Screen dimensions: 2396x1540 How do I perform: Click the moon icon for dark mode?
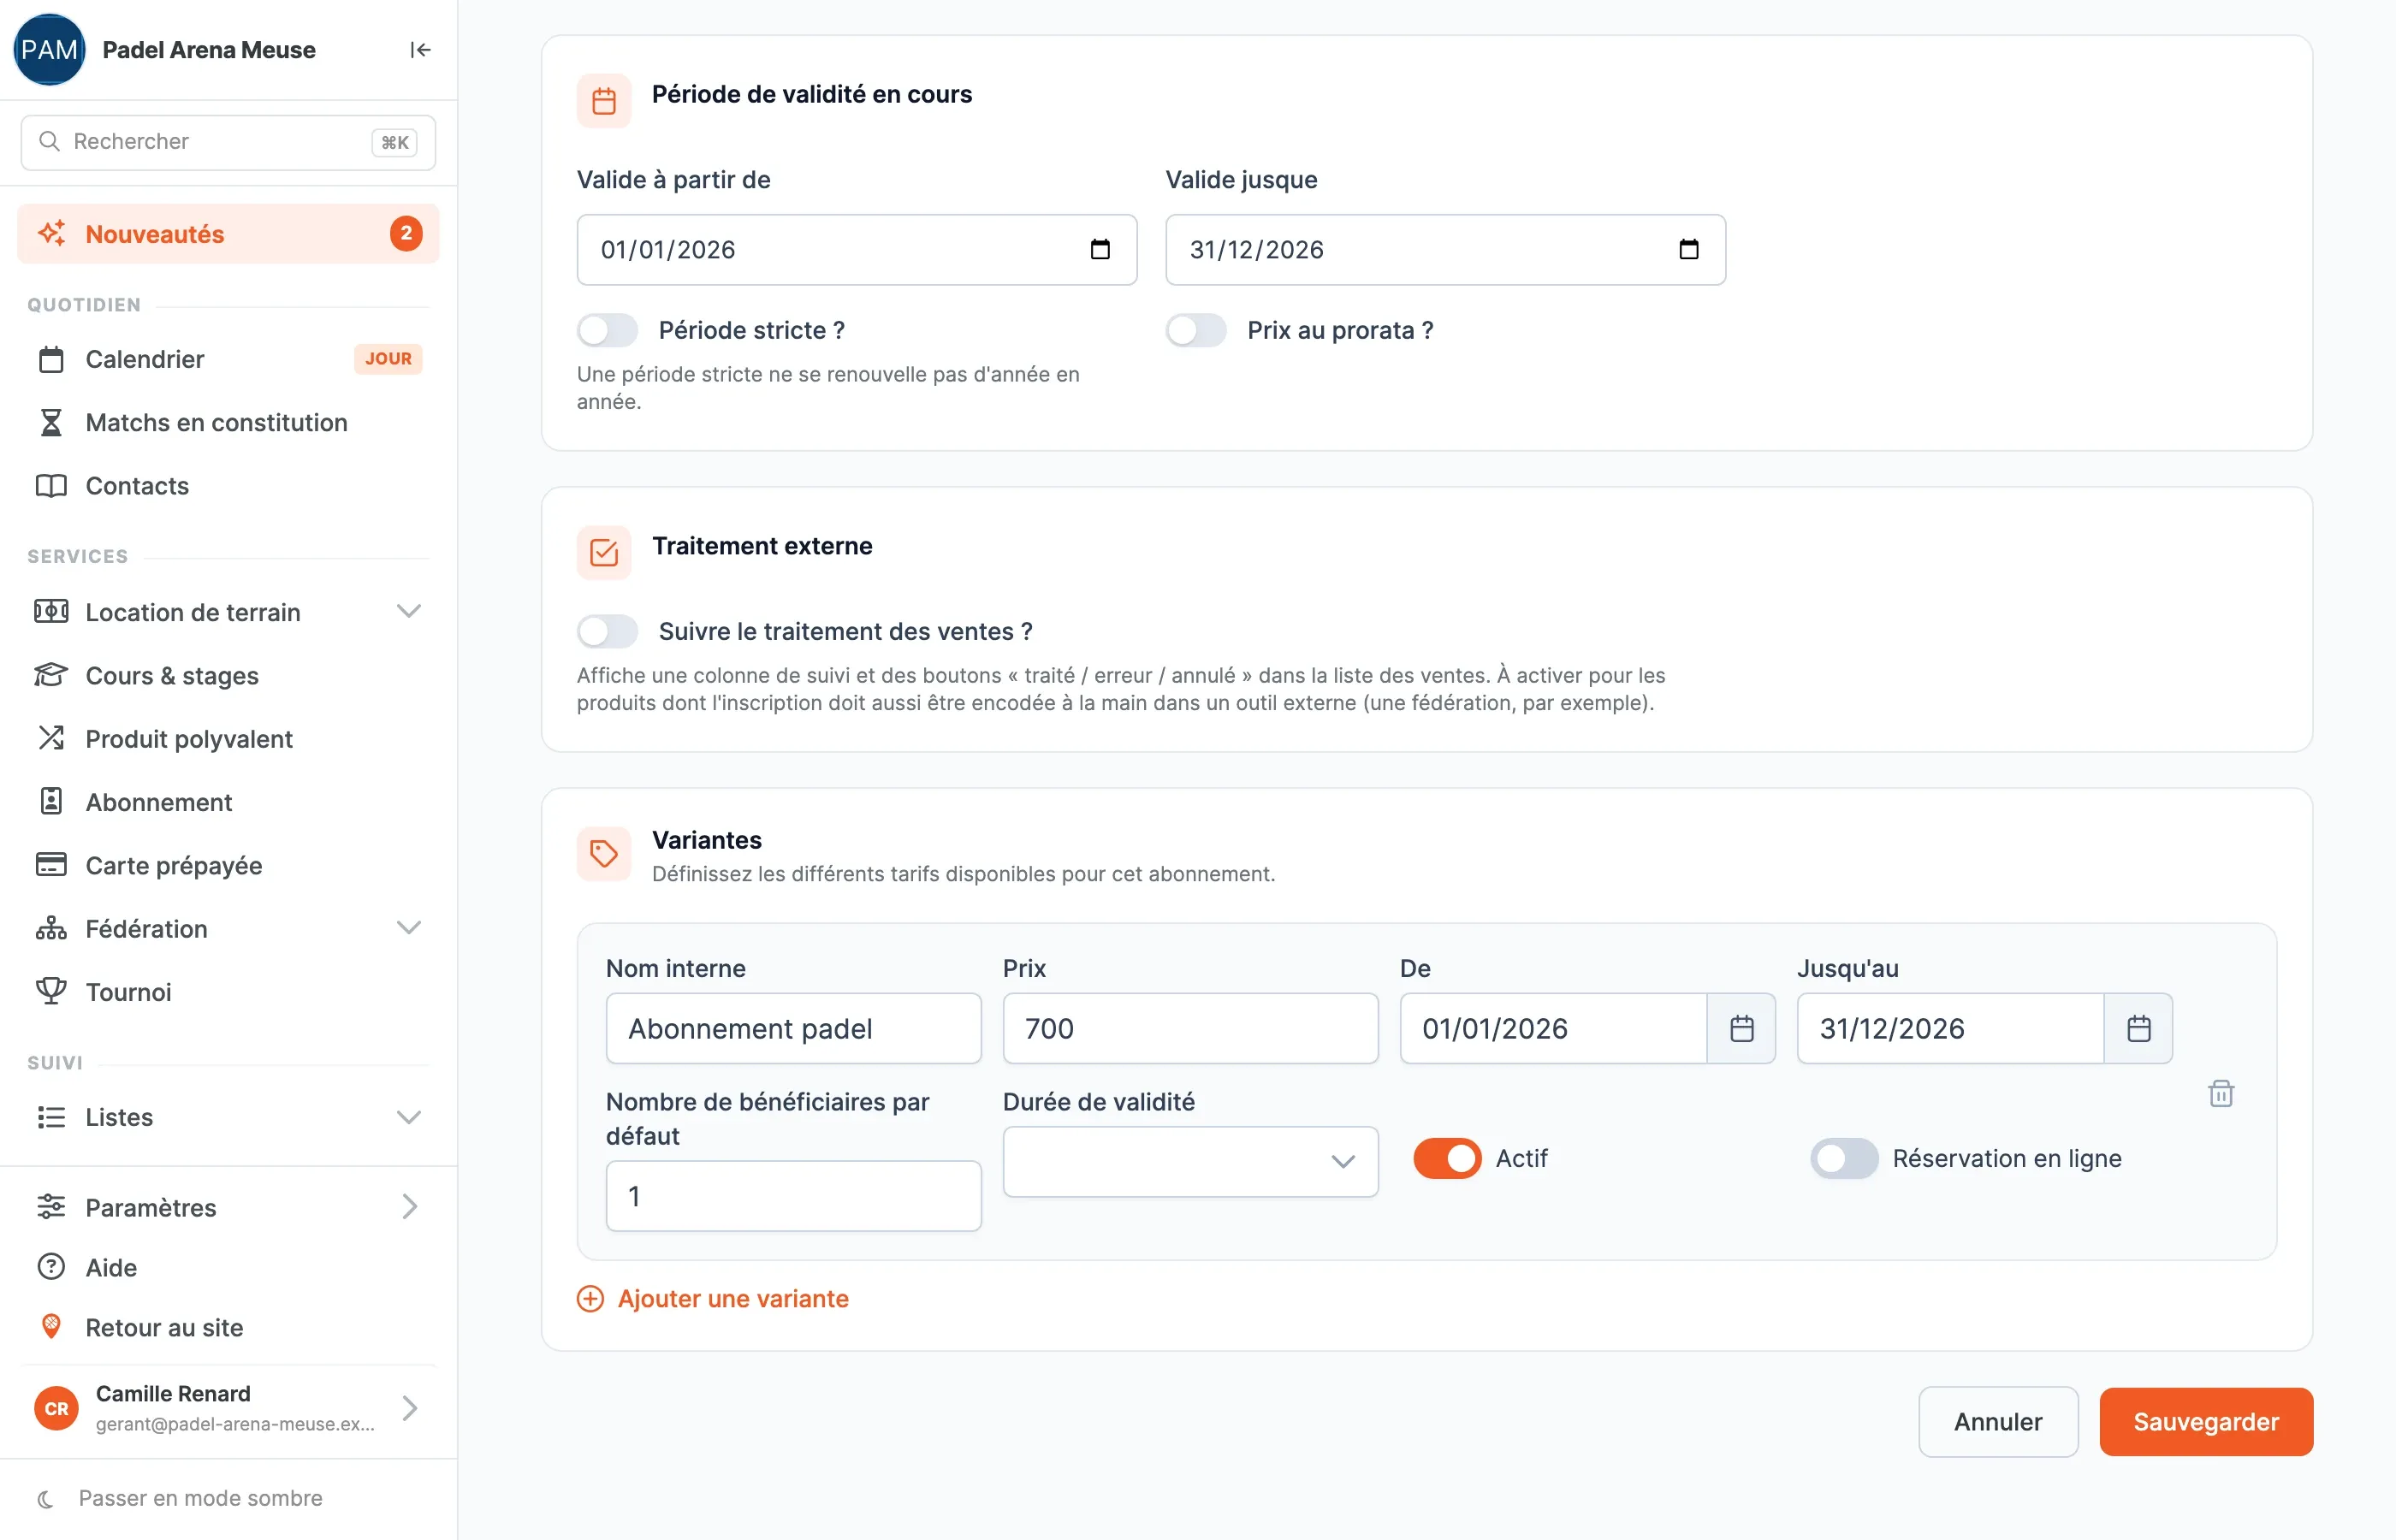[45, 1498]
